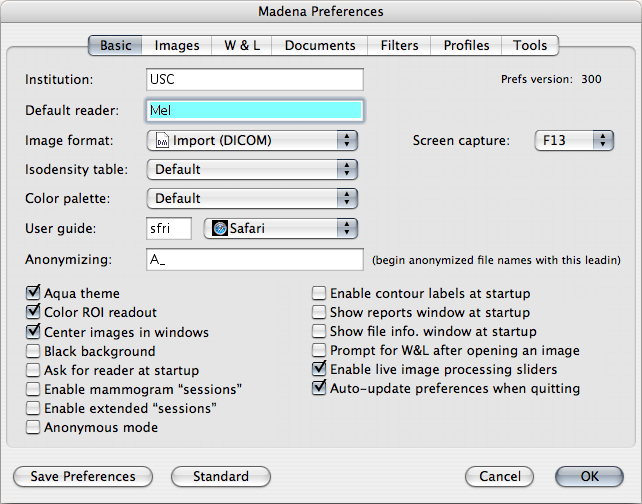Click the DICOM icon in Image format

click(x=161, y=141)
